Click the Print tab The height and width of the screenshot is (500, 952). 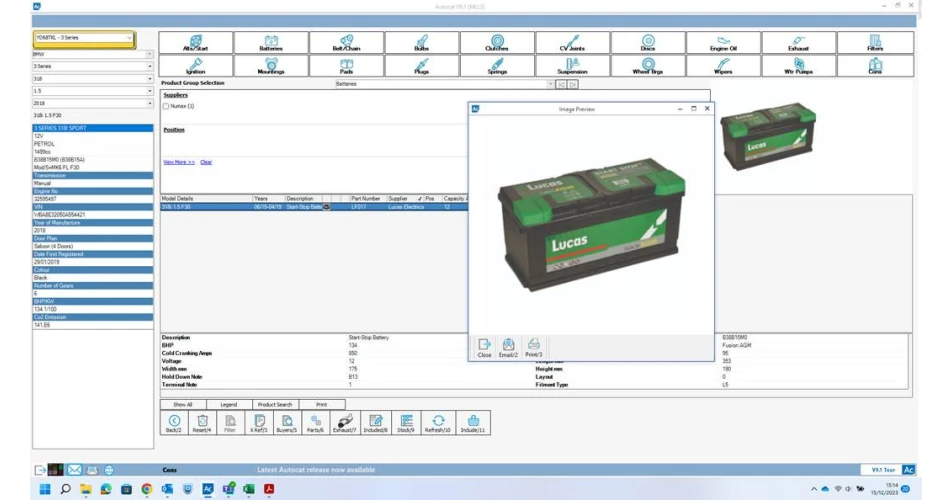click(322, 404)
